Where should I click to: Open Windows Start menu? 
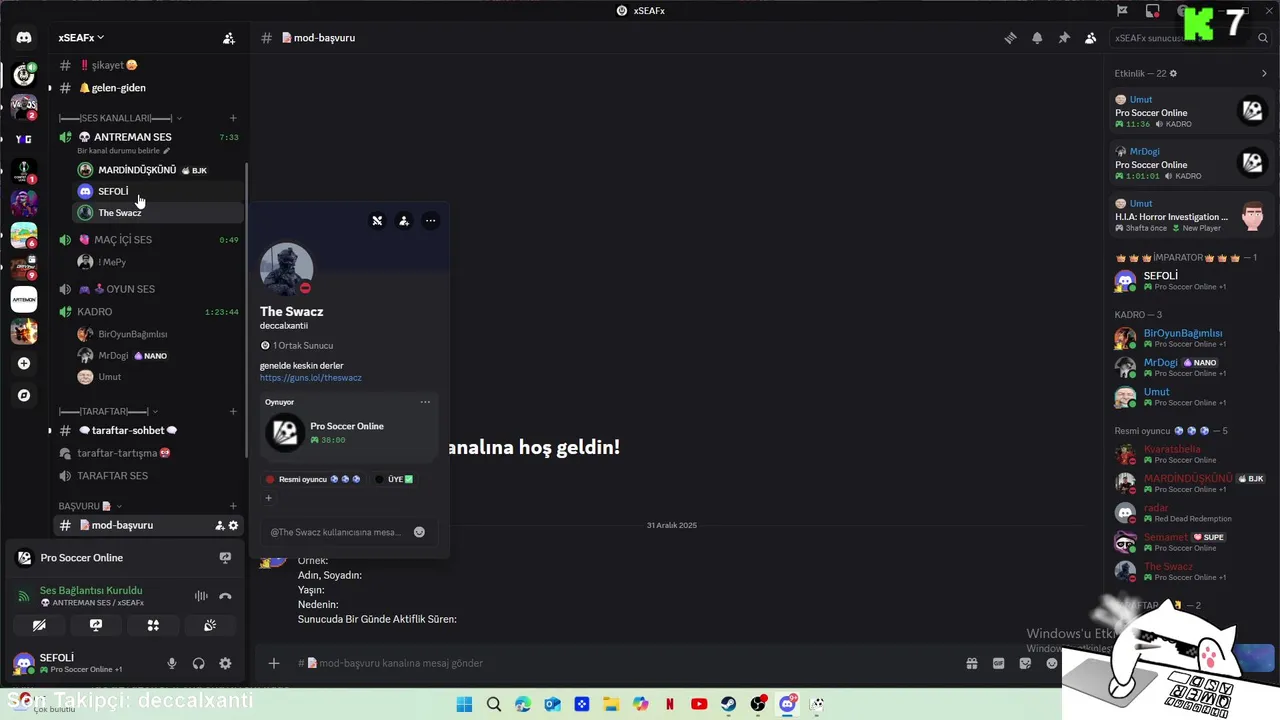464,704
